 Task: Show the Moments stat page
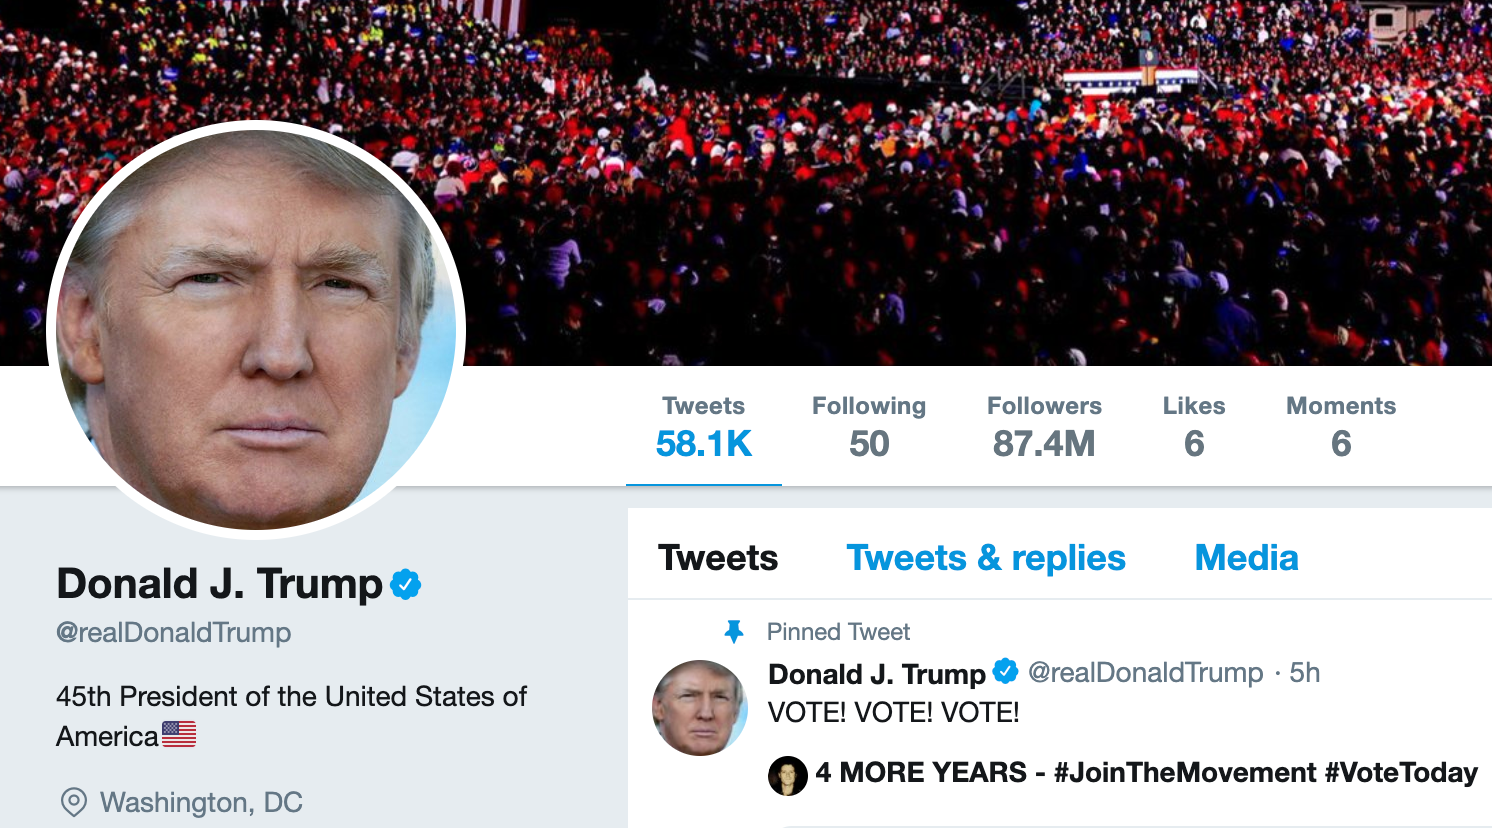click(1341, 426)
